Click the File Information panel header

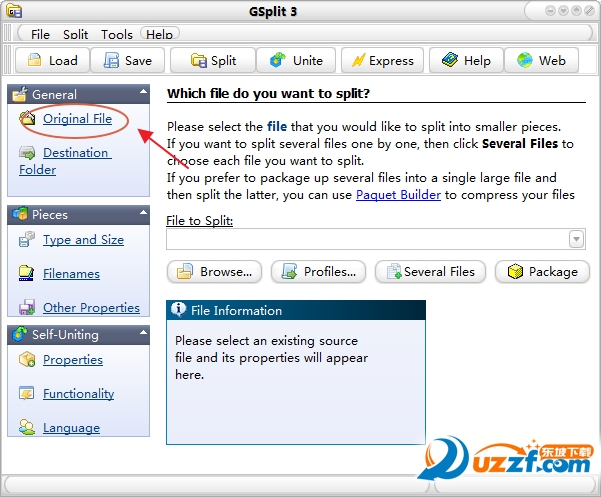coord(296,310)
